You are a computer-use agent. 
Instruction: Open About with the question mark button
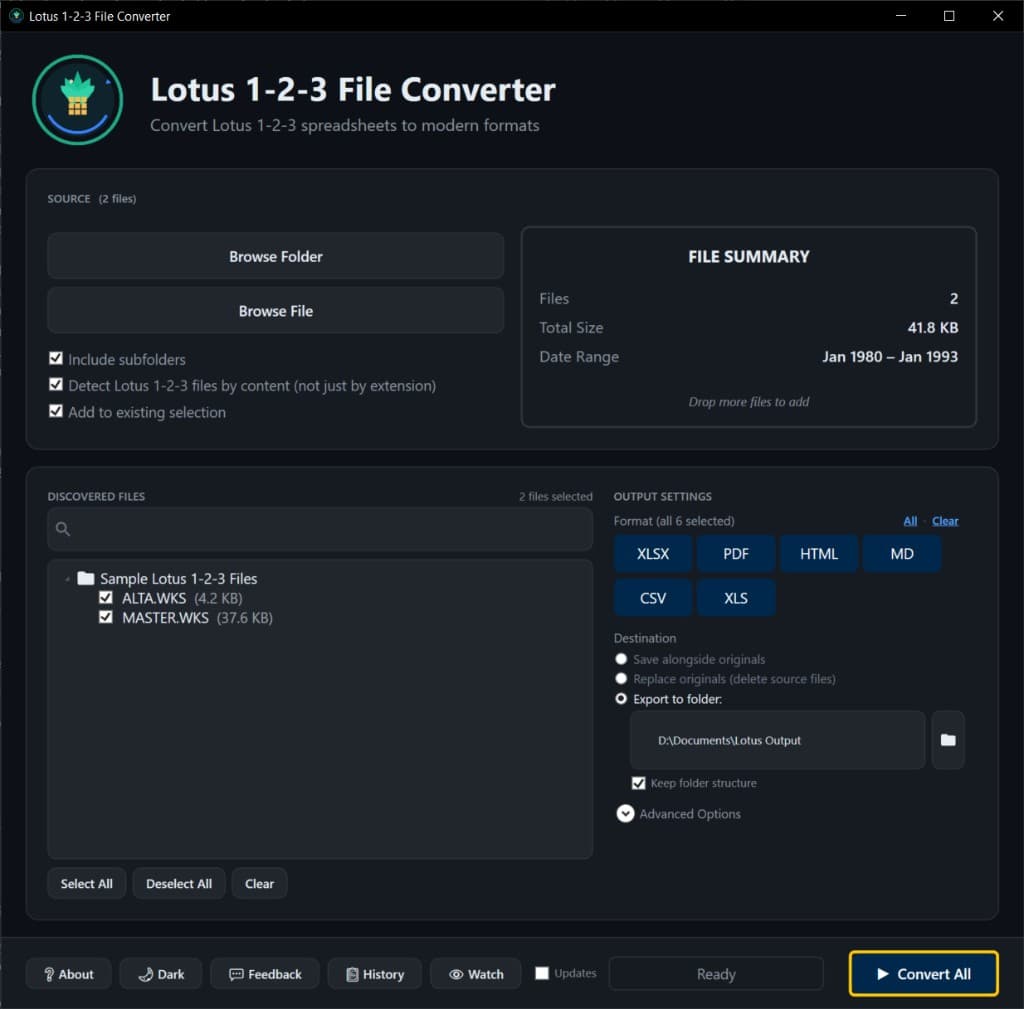pos(69,974)
